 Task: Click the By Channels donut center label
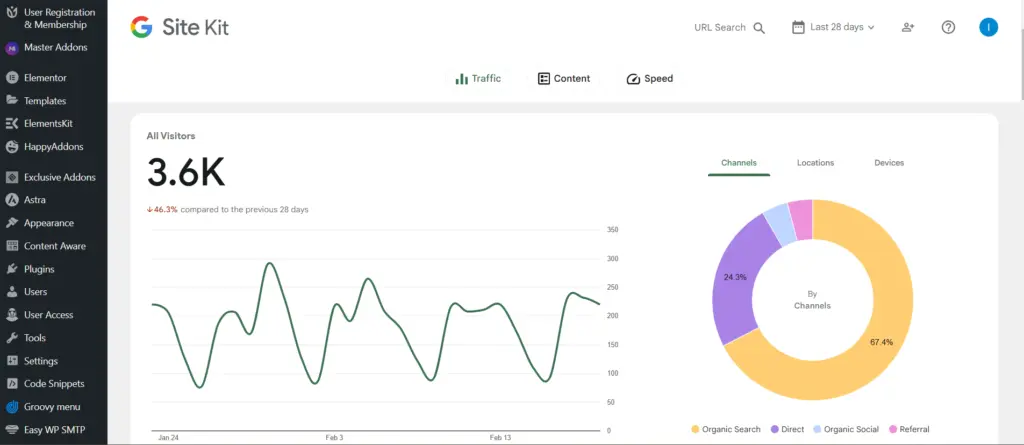812,300
